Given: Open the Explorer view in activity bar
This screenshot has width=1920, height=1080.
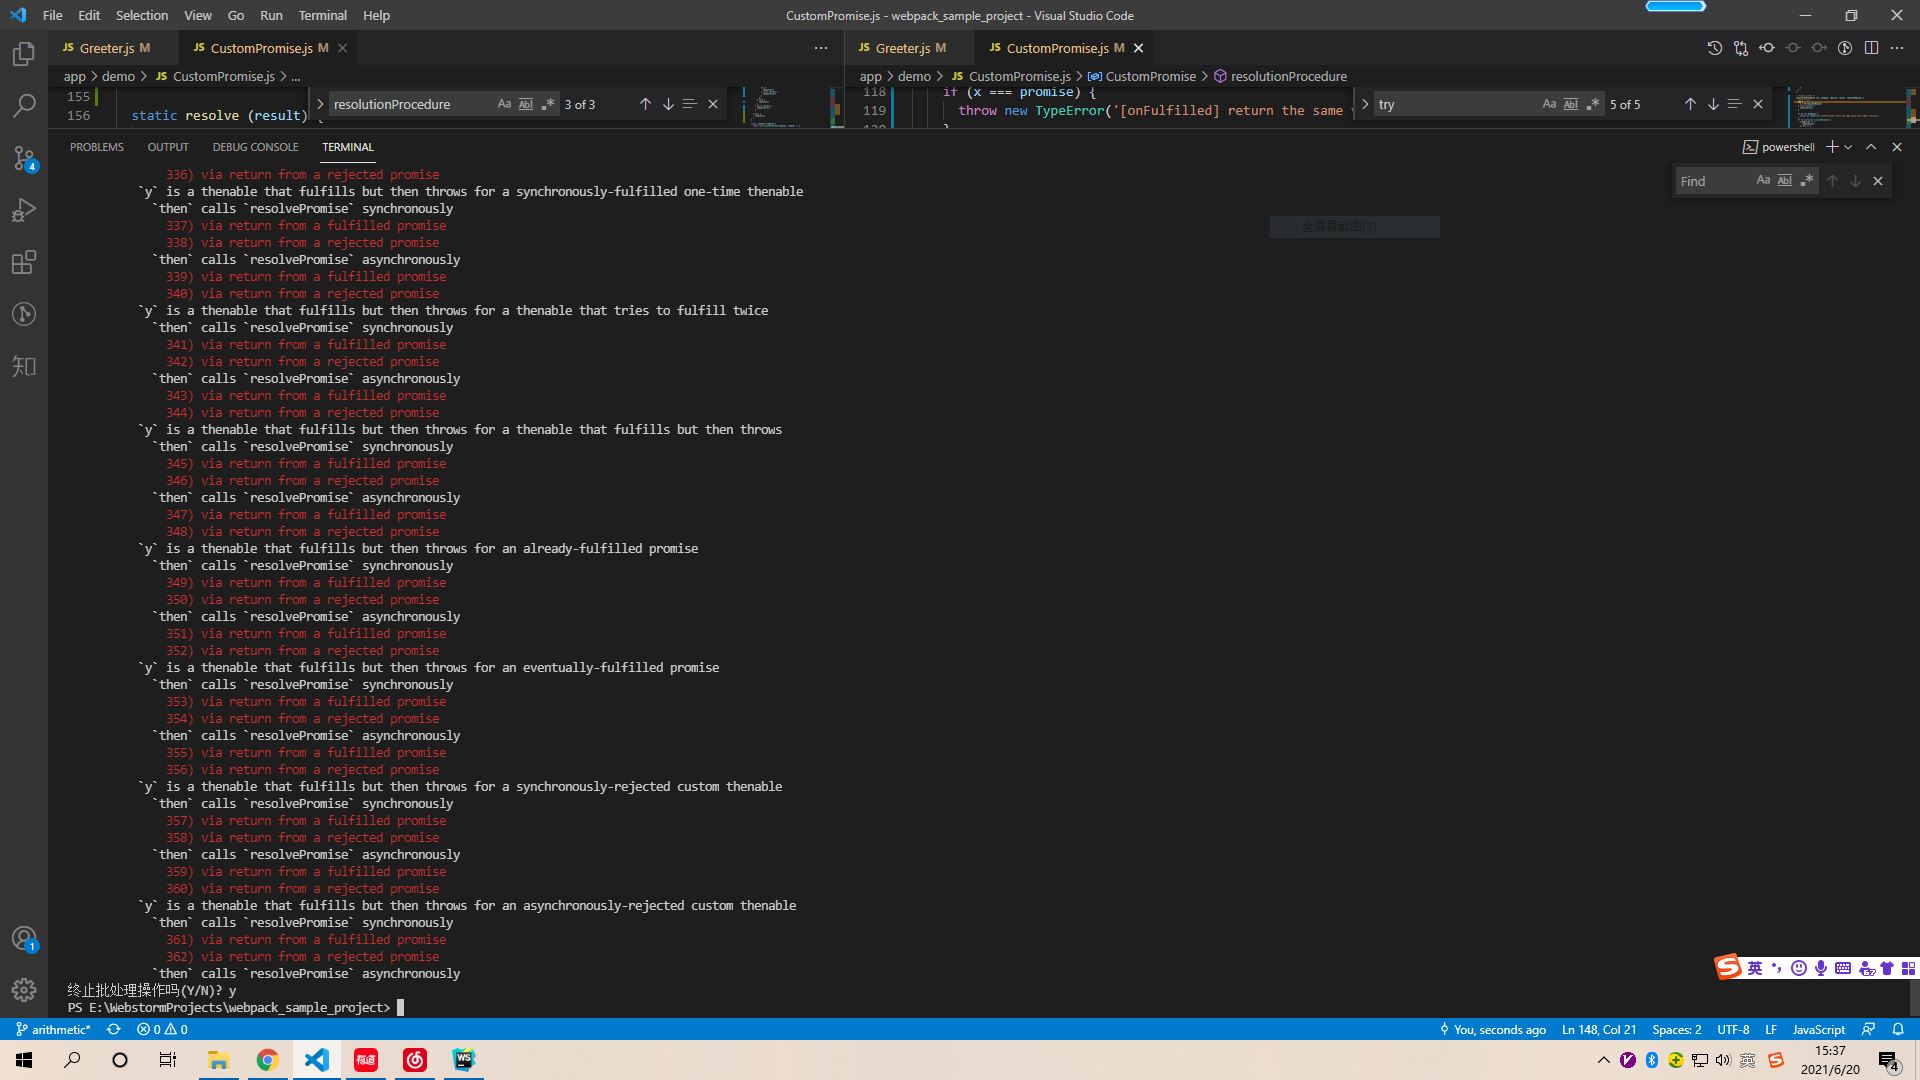Looking at the screenshot, I should click(24, 53).
